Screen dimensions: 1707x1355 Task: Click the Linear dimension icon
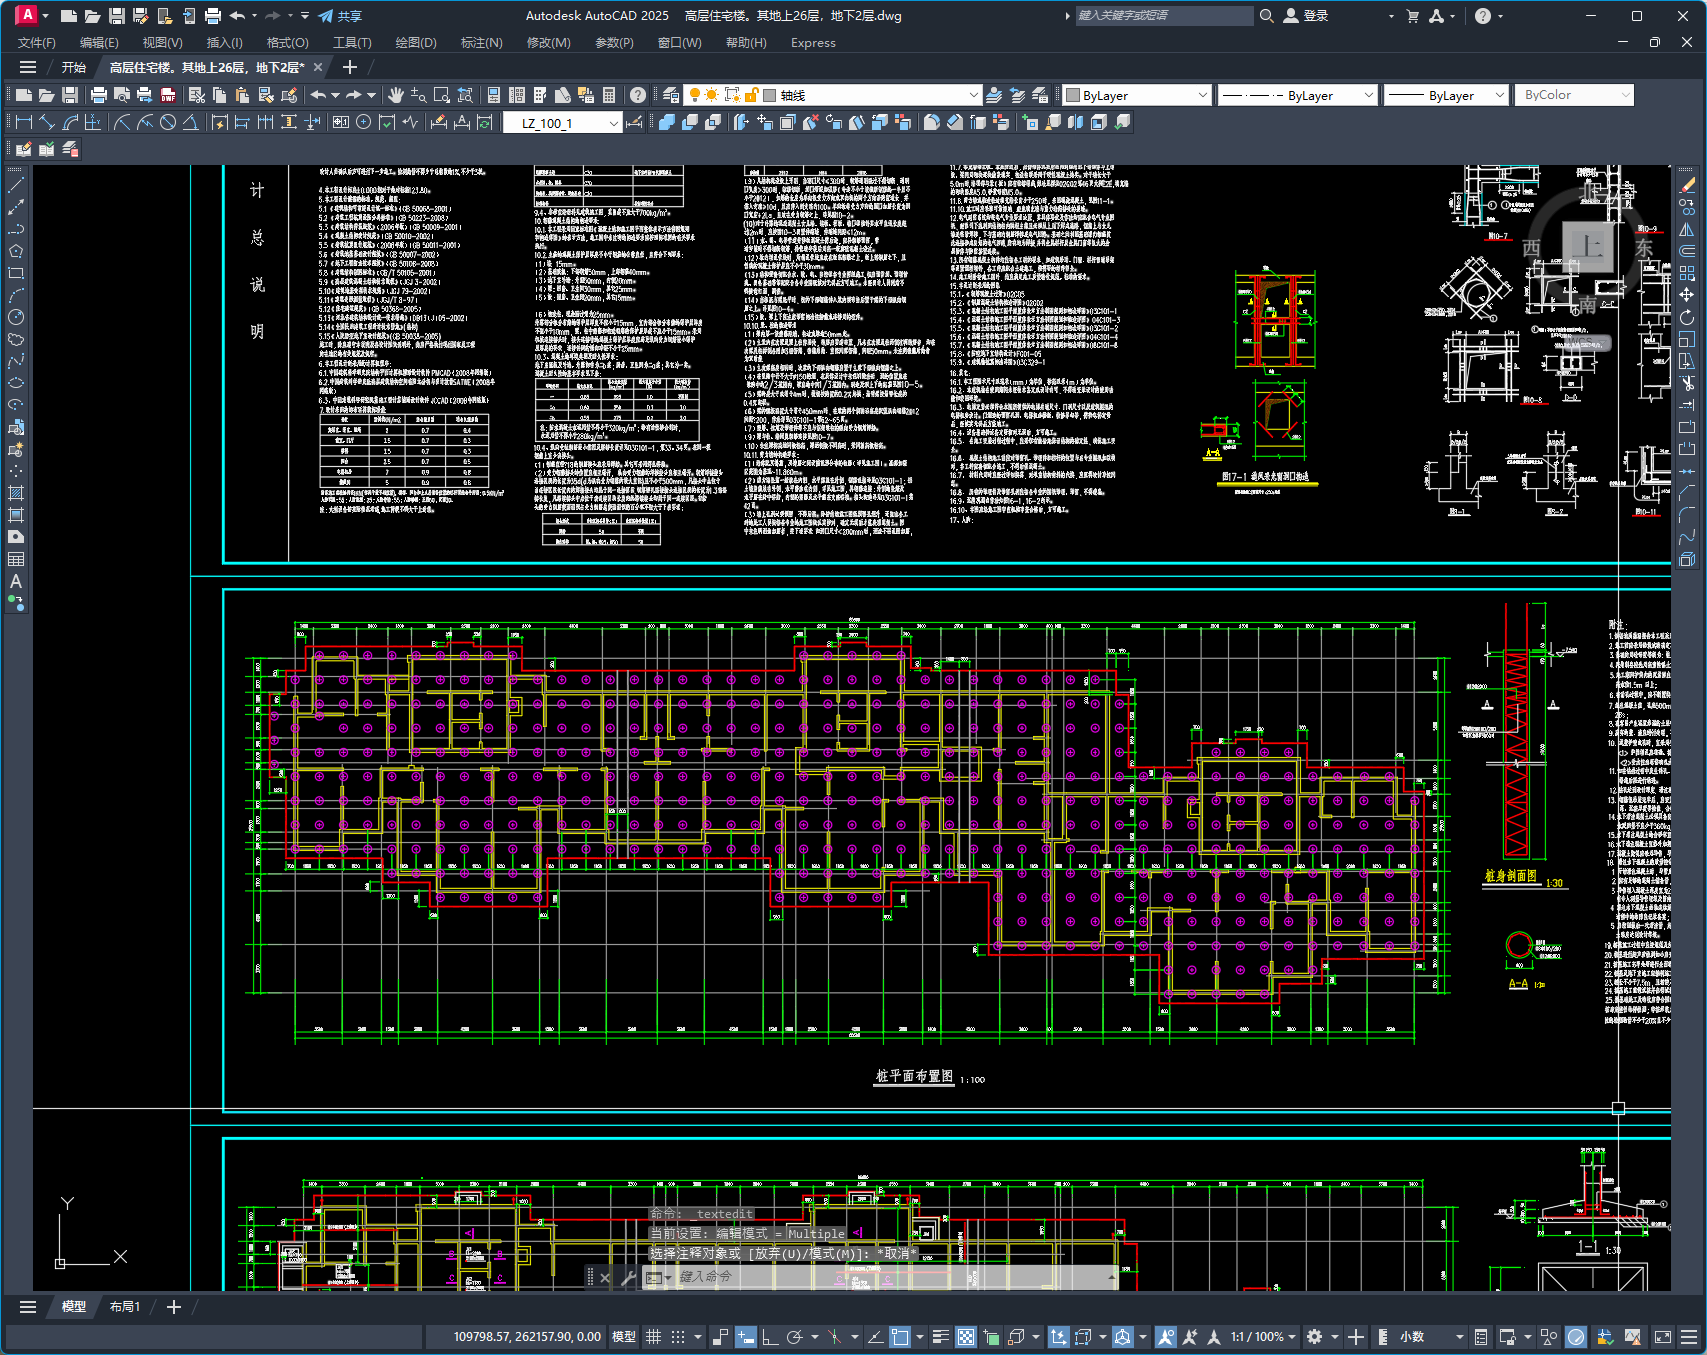pos(24,122)
